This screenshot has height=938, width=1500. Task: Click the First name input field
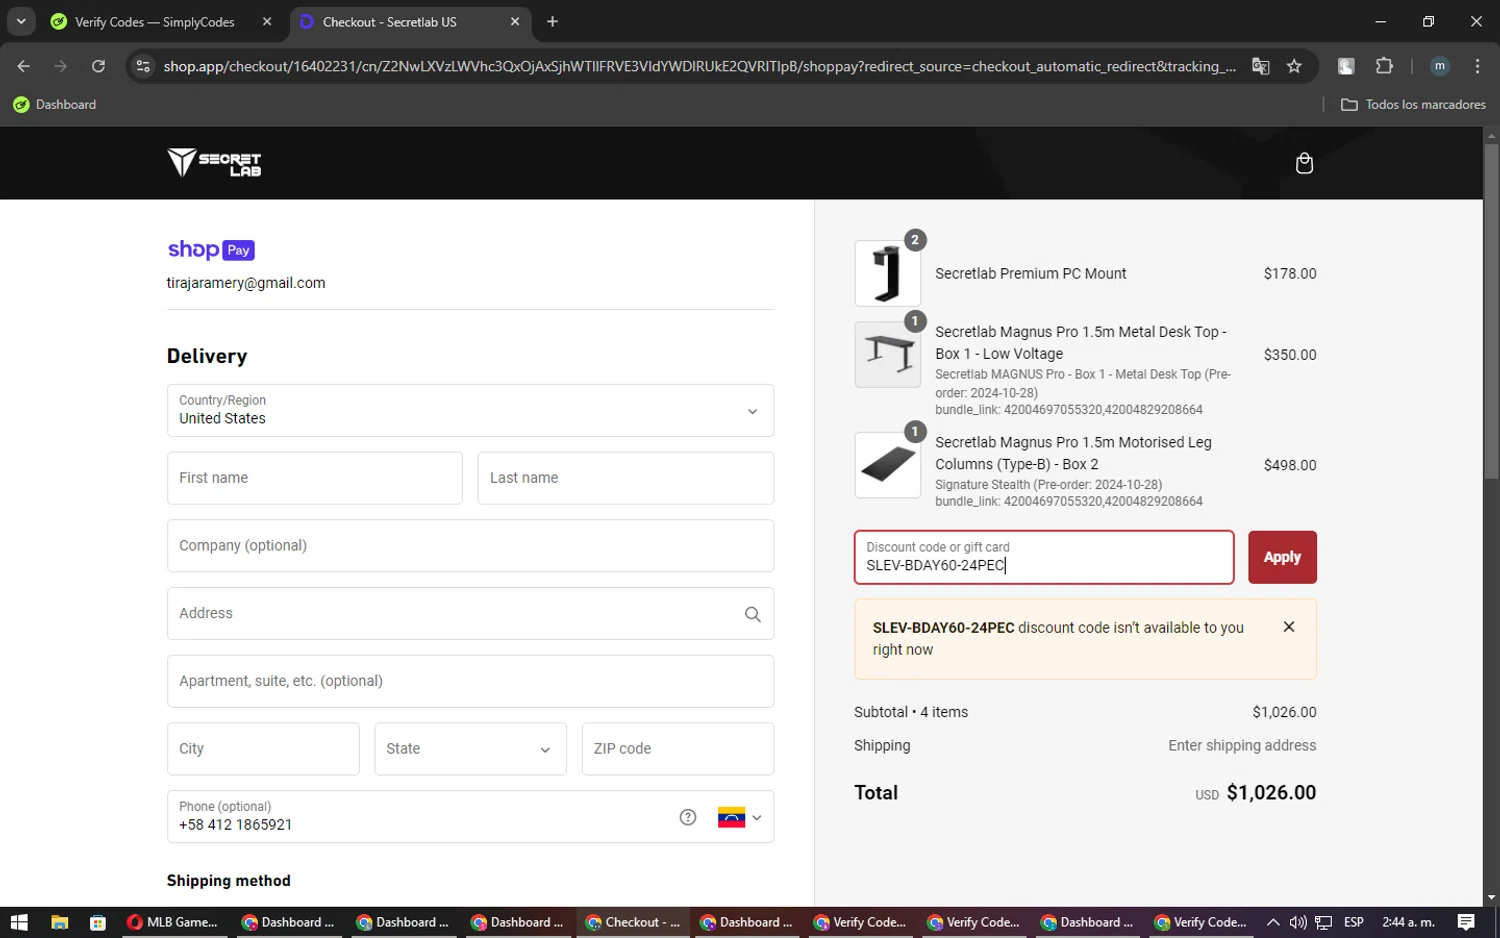coord(314,478)
